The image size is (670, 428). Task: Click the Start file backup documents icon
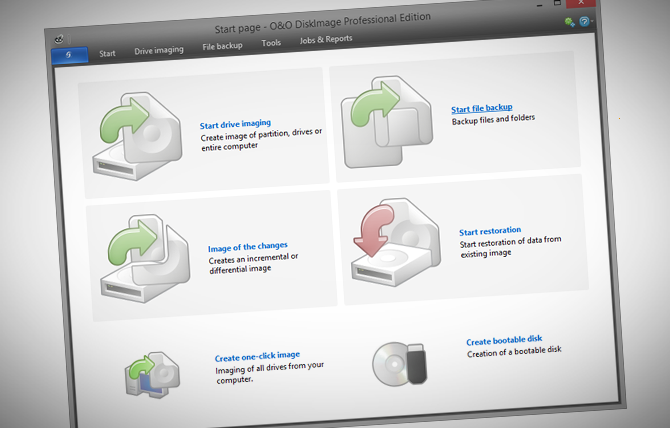(386, 122)
